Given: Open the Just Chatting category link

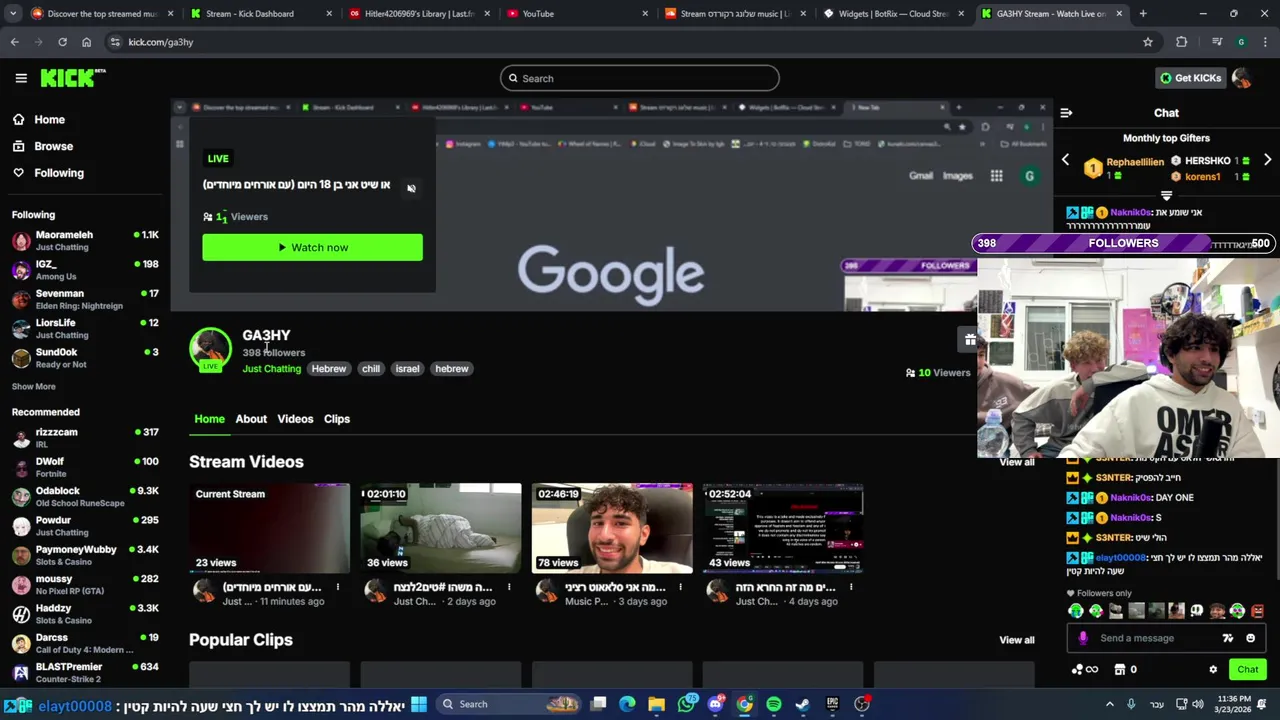Looking at the screenshot, I should (x=271, y=369).
